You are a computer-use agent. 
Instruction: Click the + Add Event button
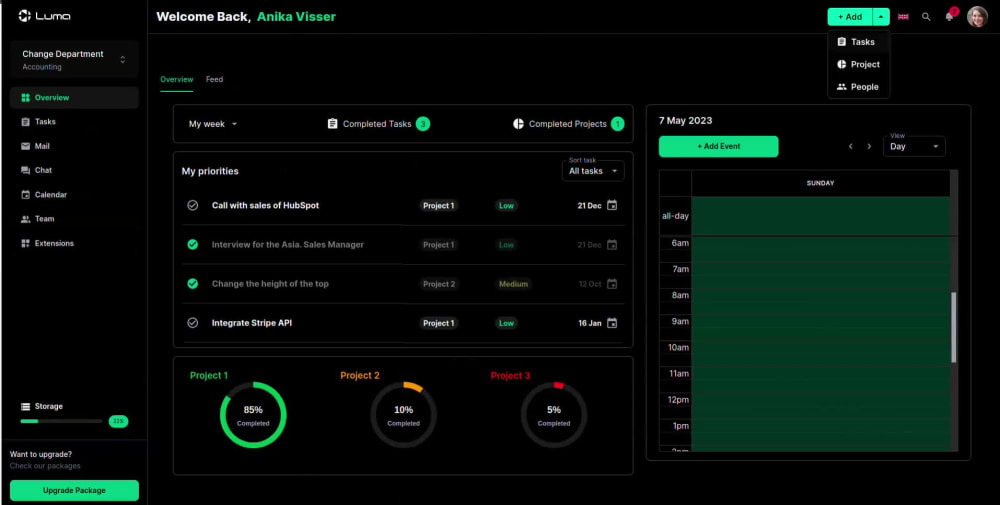click(719, 147)
